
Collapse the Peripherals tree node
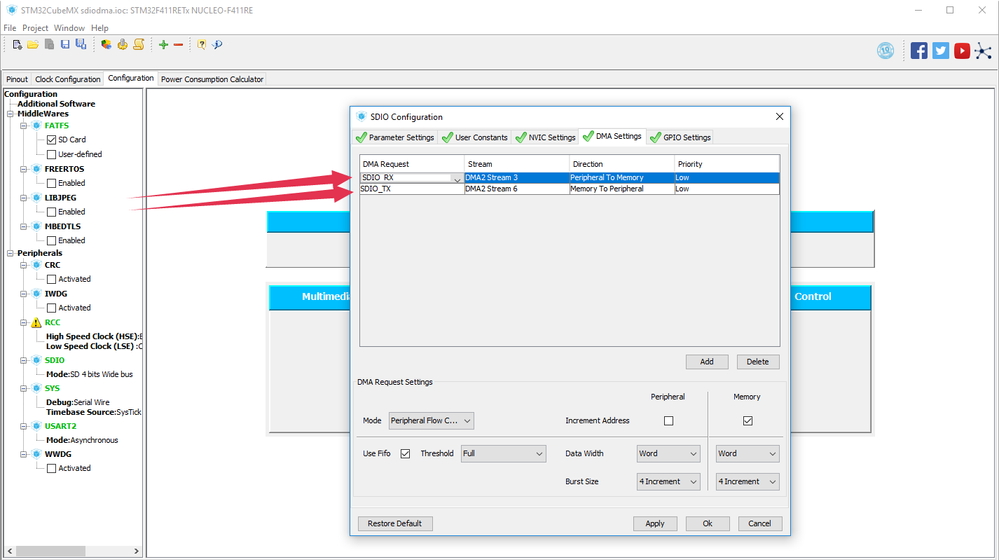pyautogui.click(x=10, y=254)
